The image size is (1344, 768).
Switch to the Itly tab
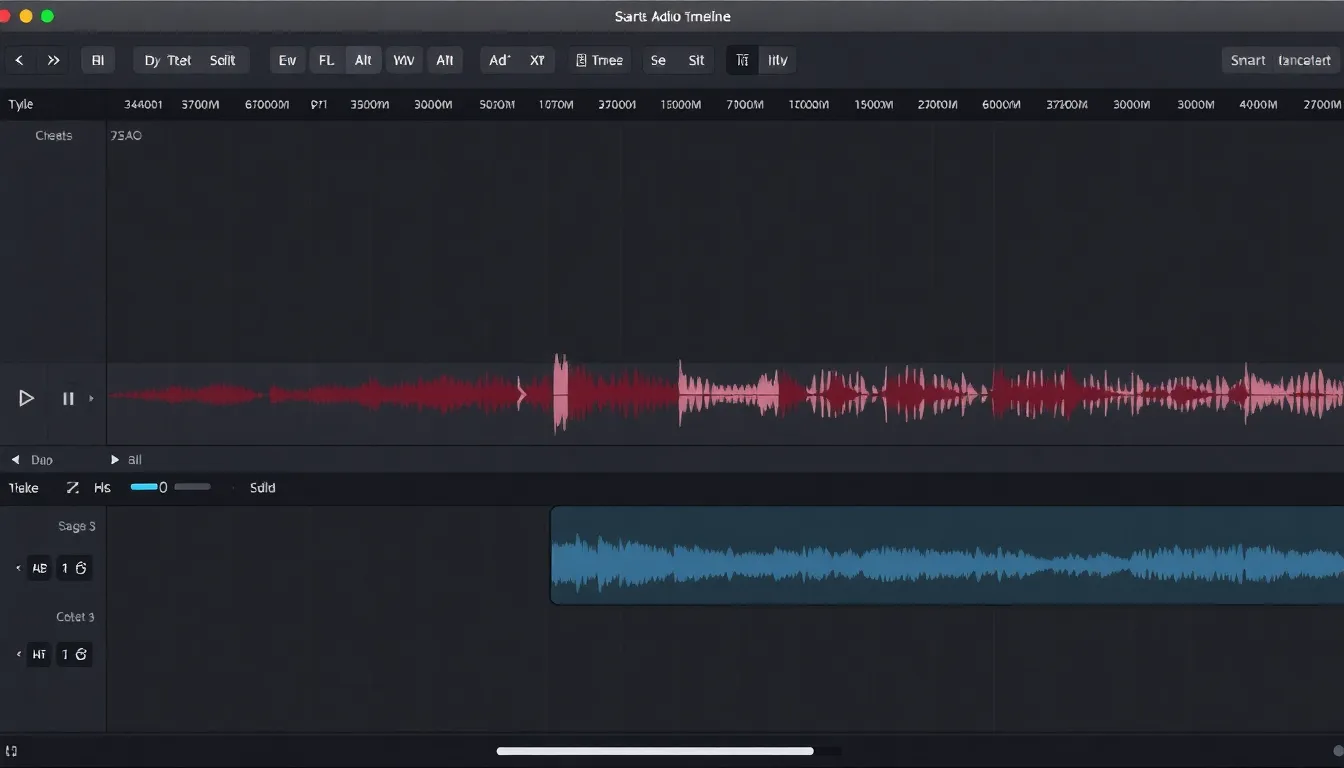coord(777,60)
